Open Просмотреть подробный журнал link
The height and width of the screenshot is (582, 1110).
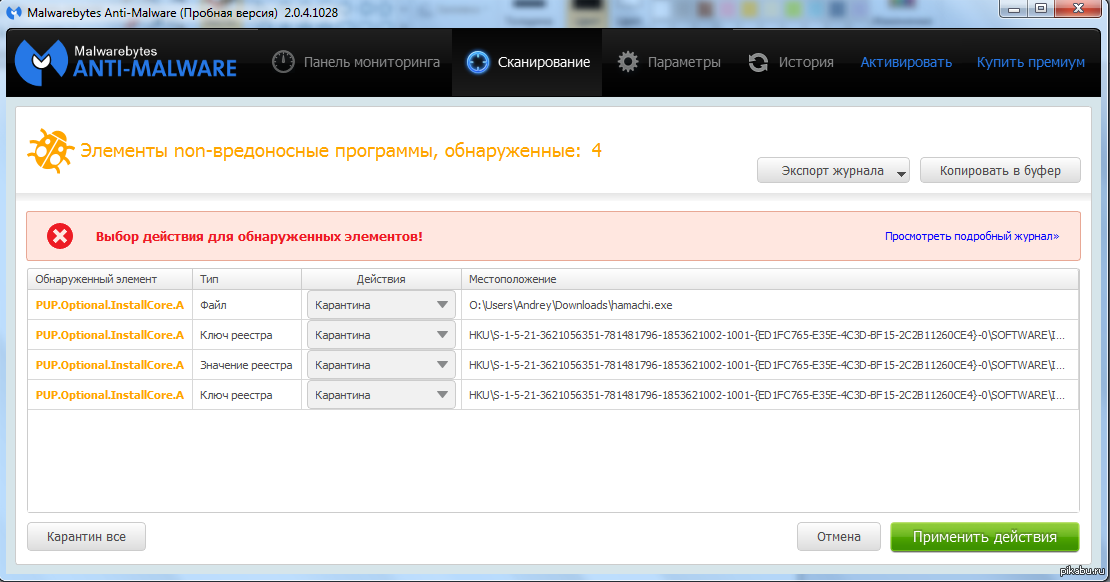click(971, 237)
